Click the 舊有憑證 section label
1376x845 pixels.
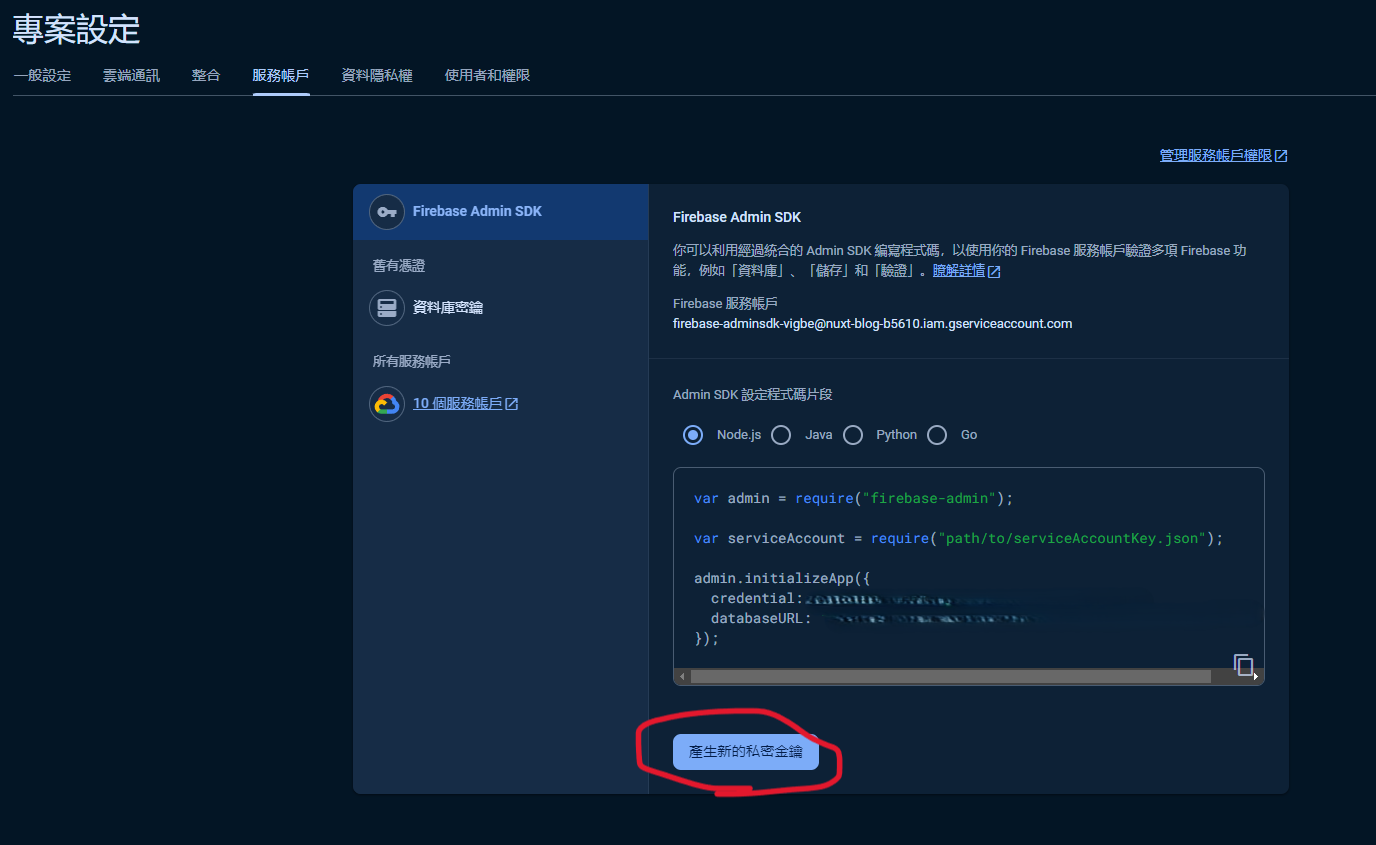click(398, 266)
